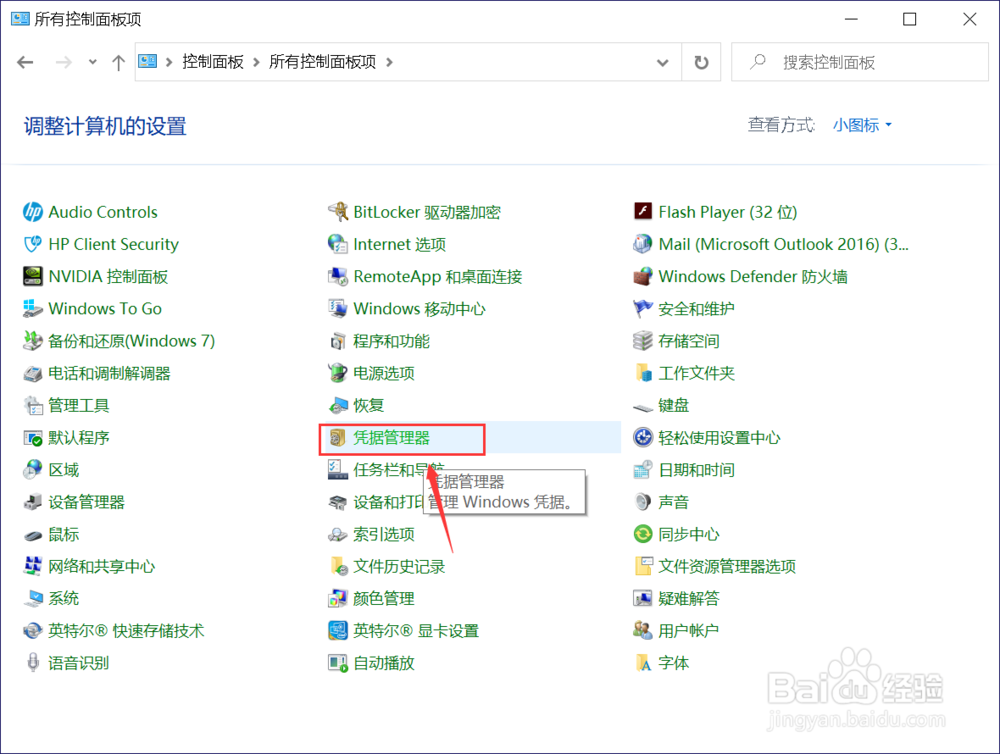1000x754 pixels.
Task: Click the Windows To Go icon
Action: tap(33, 309)
